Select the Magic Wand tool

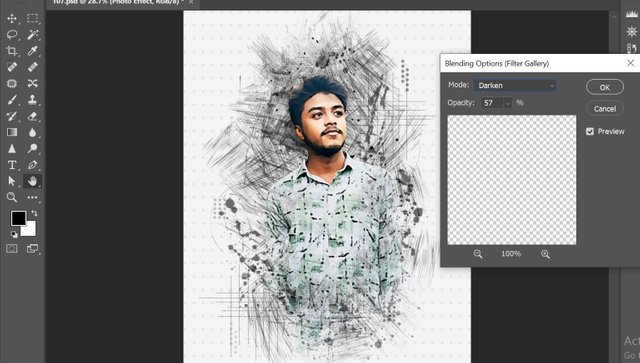point(33,35)
